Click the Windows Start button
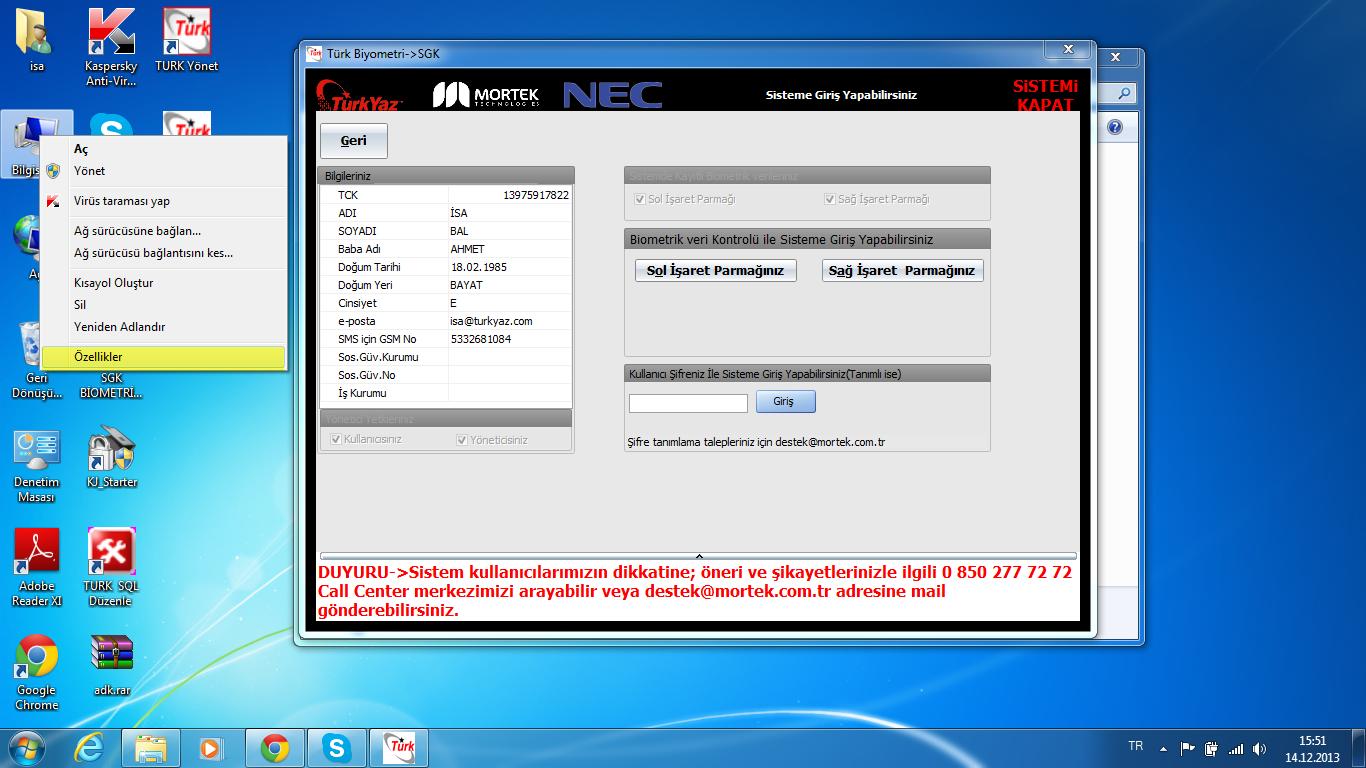This screenshot has width=1366, height=768. click(26, 747)
